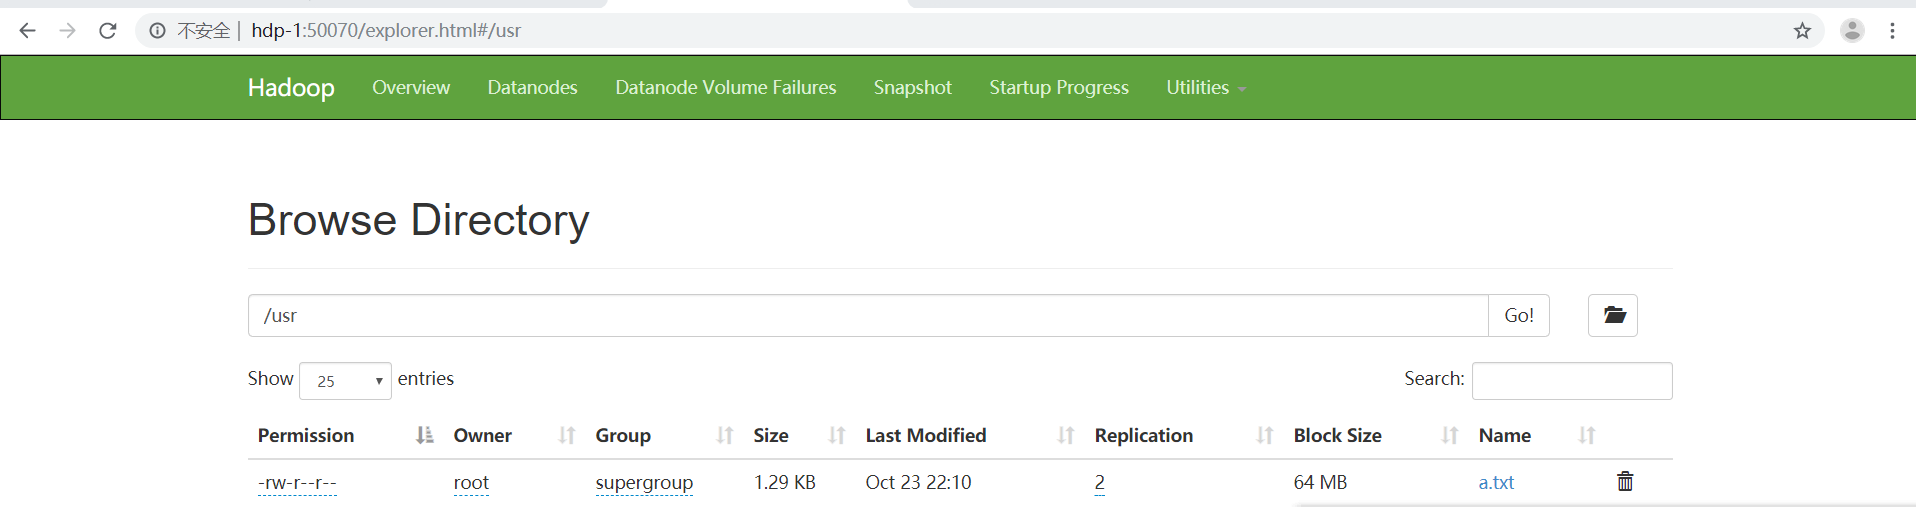The width and height of the screenshot is (1916, 507).
Task: Open browser three-dot menu
Action: click(1892, 31)
